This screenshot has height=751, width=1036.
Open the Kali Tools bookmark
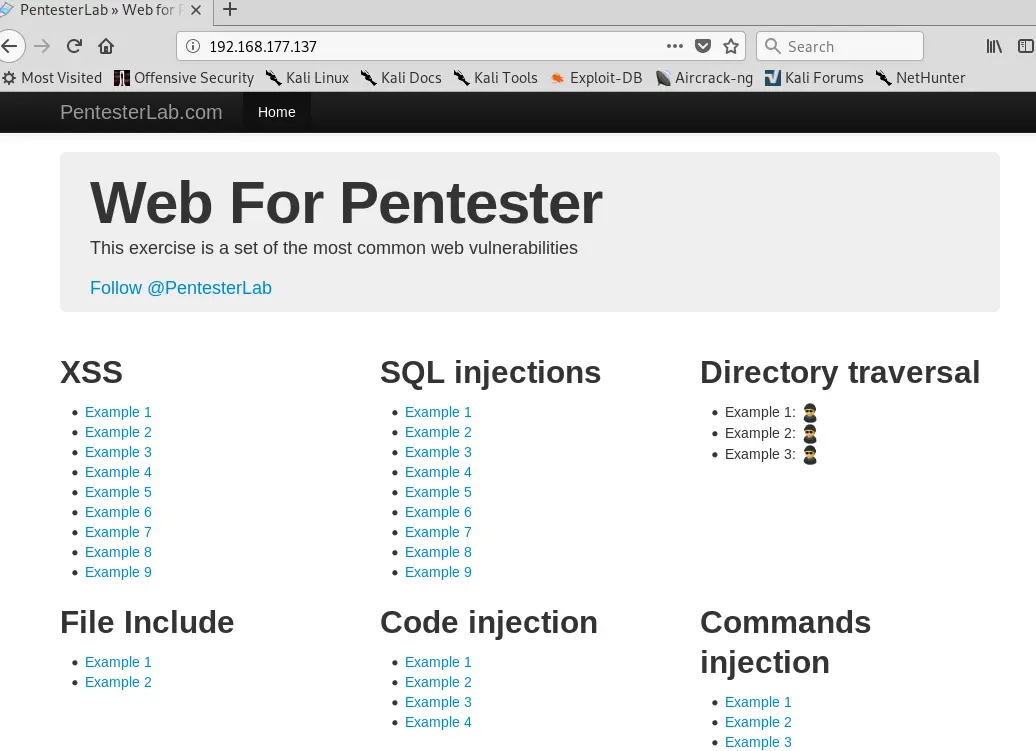[x=496, y=78]
